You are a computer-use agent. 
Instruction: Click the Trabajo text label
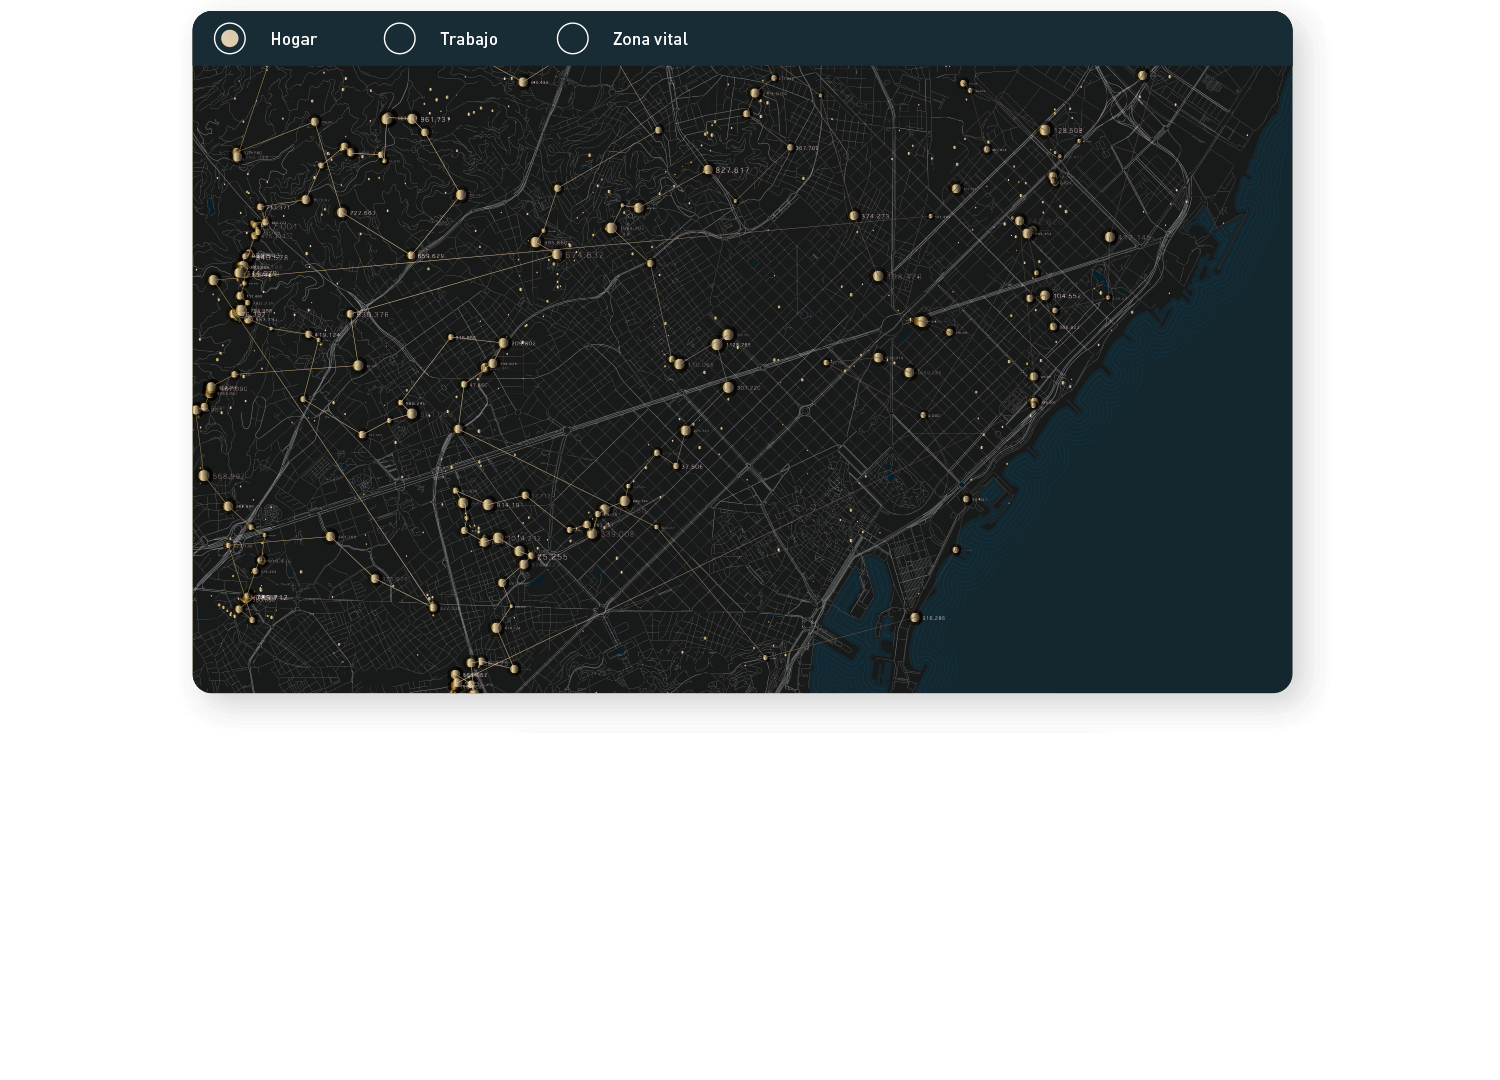pos(468,39)
